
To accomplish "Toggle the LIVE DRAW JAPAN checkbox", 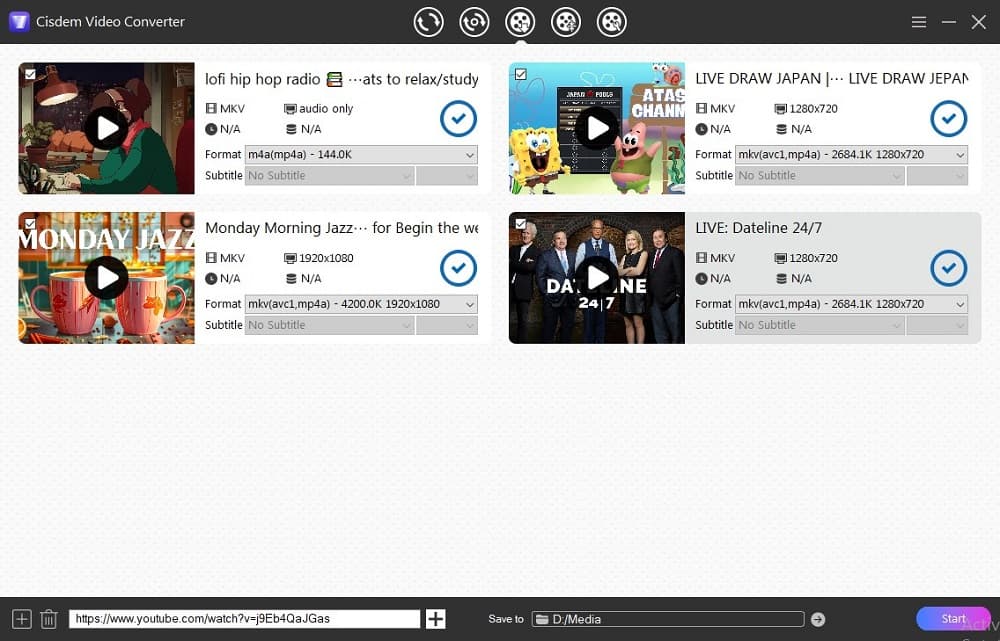I will 520,74.
